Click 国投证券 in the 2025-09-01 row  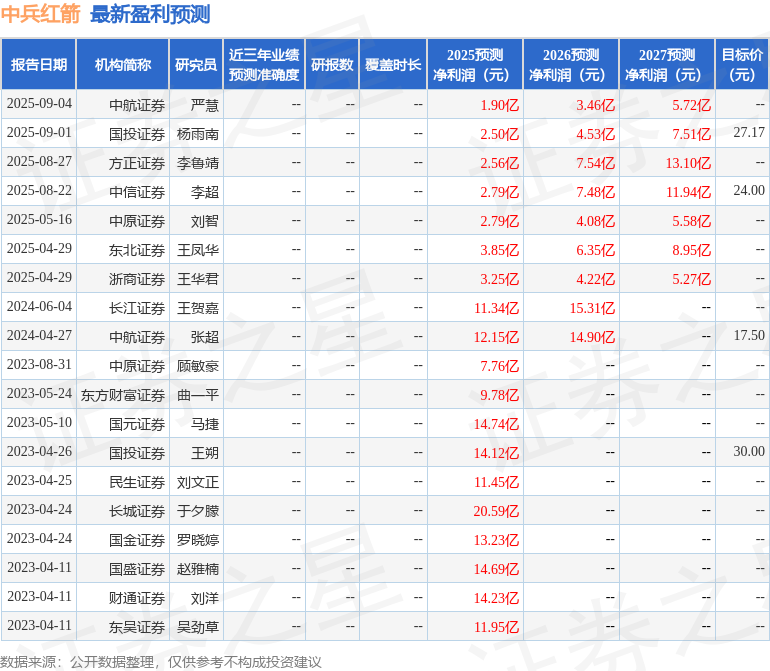(x=137, y=134)
